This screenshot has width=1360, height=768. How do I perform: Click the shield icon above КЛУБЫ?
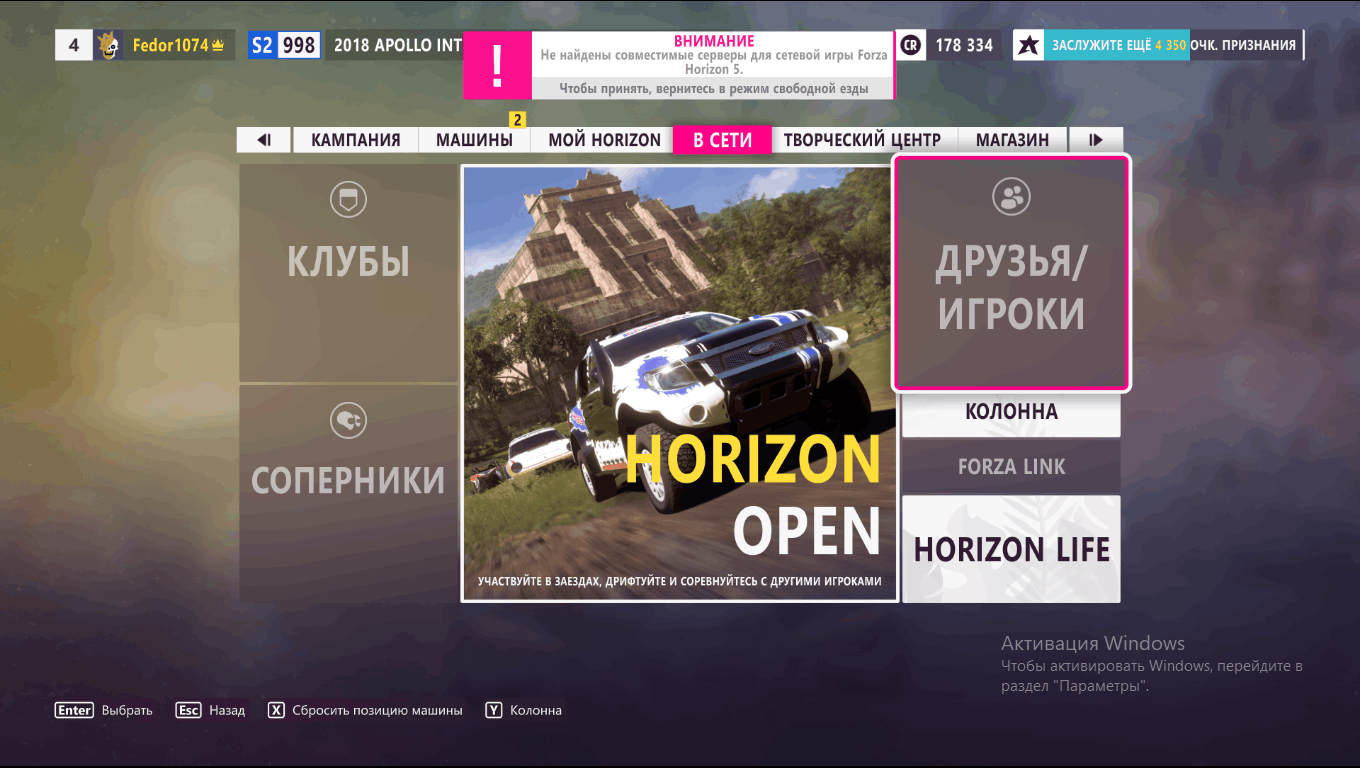(x=348, y=199)
